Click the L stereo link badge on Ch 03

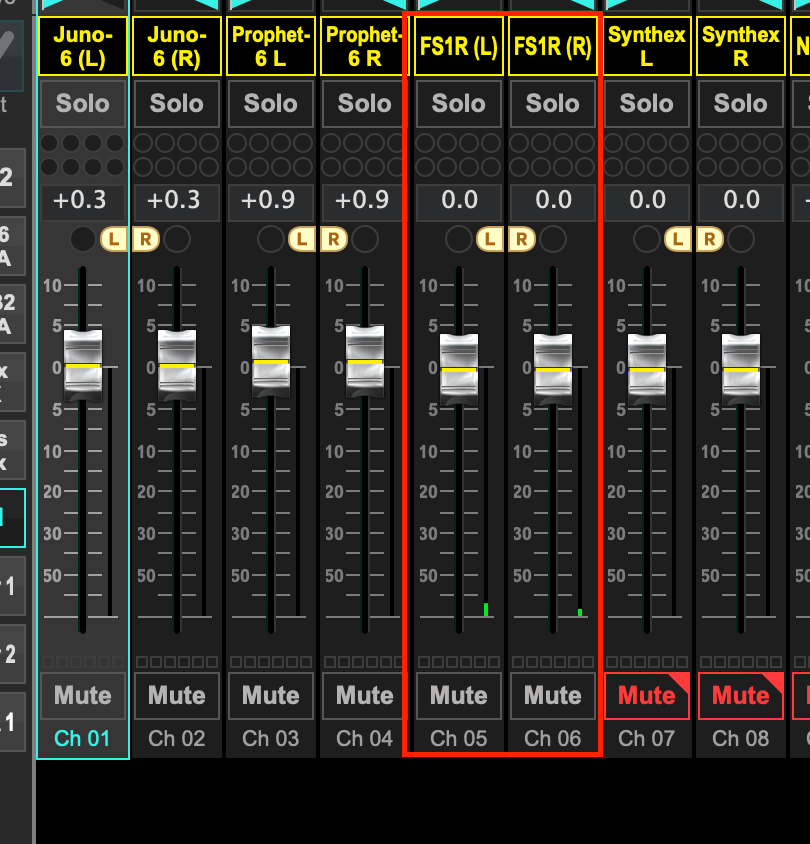[x=302, y=239]
